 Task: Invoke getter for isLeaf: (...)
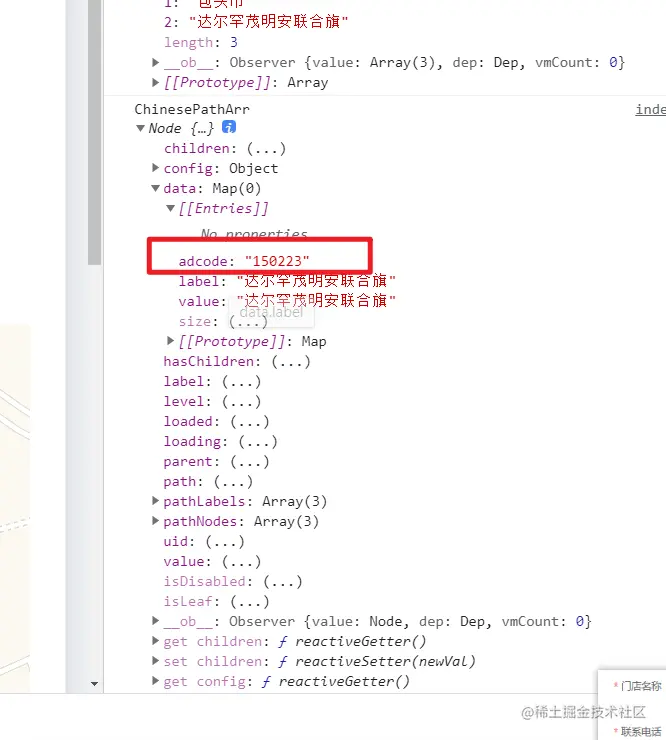tap(250, 602)
